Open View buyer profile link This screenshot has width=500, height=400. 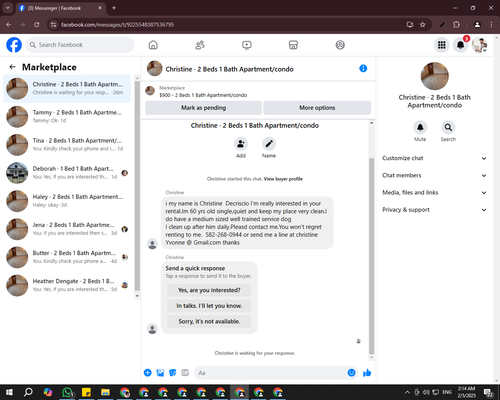click(x=283, y=179)
